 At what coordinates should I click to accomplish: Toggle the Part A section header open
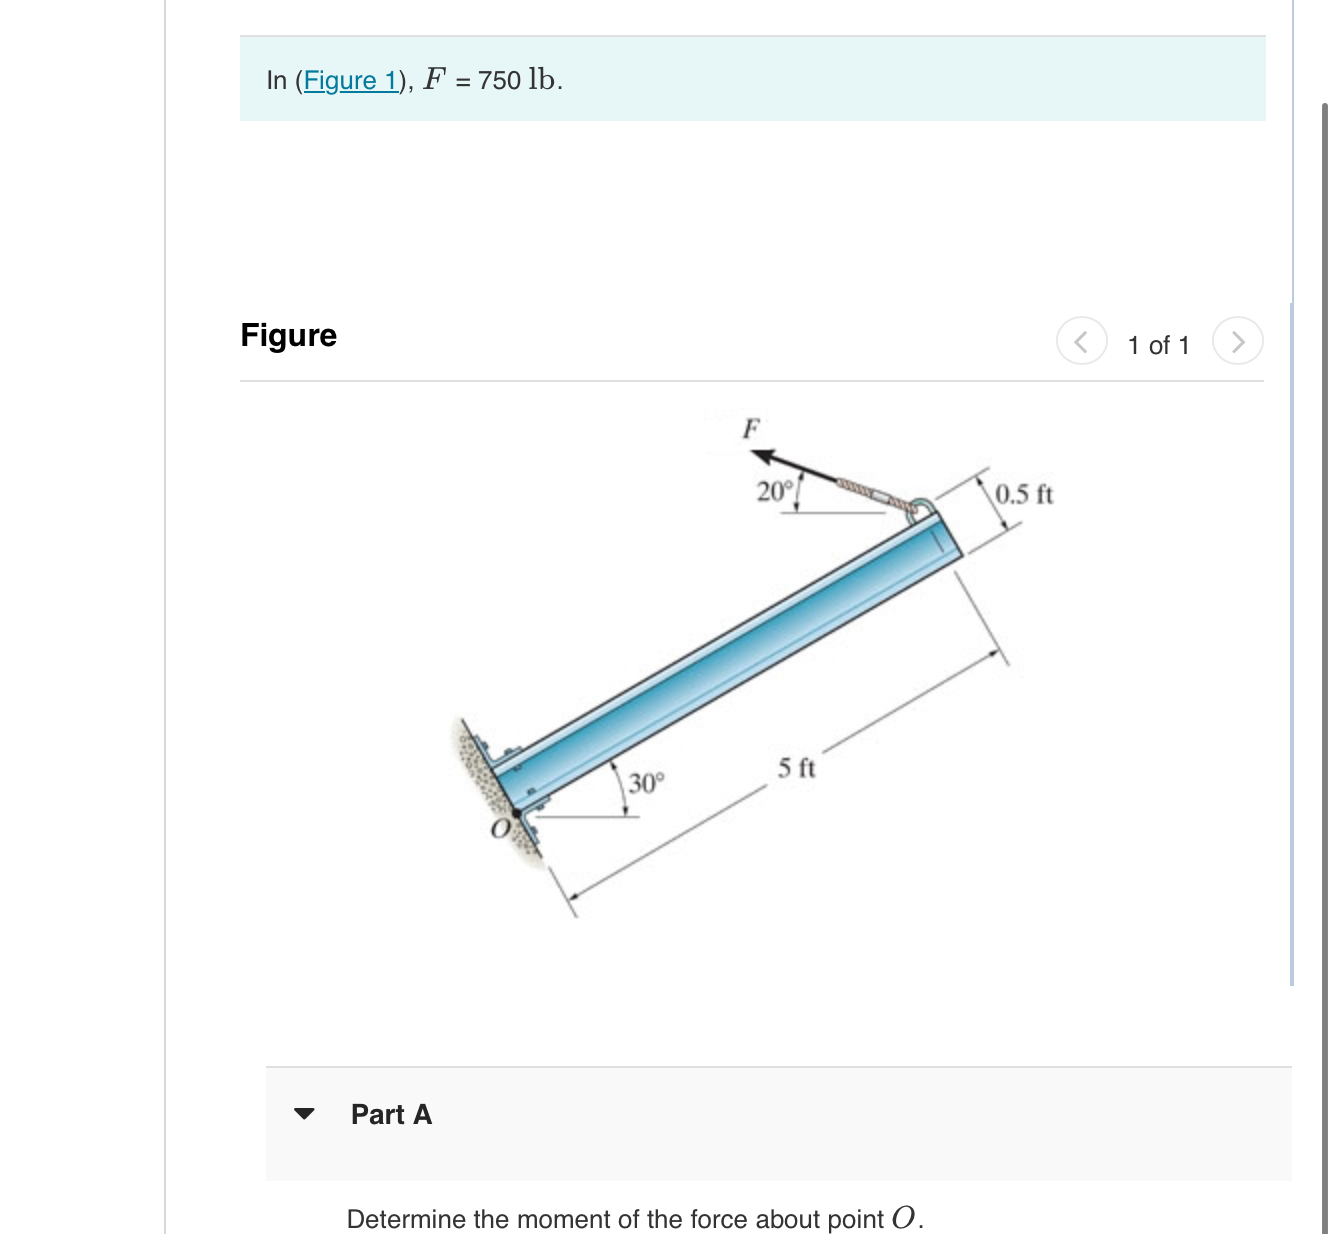click(x=390, y=1115)
